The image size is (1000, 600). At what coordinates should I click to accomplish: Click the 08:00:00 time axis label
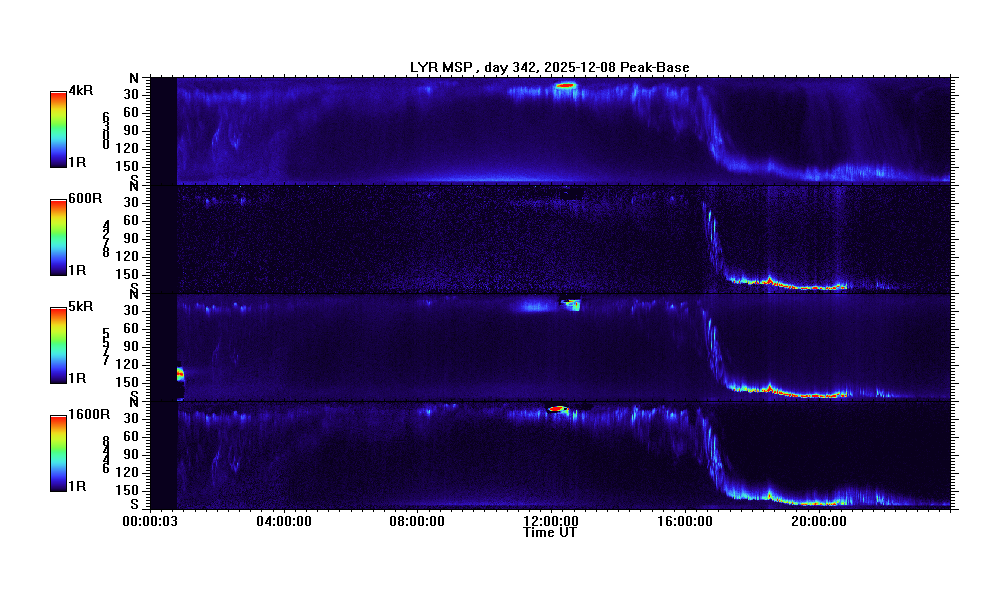(417, 521)
